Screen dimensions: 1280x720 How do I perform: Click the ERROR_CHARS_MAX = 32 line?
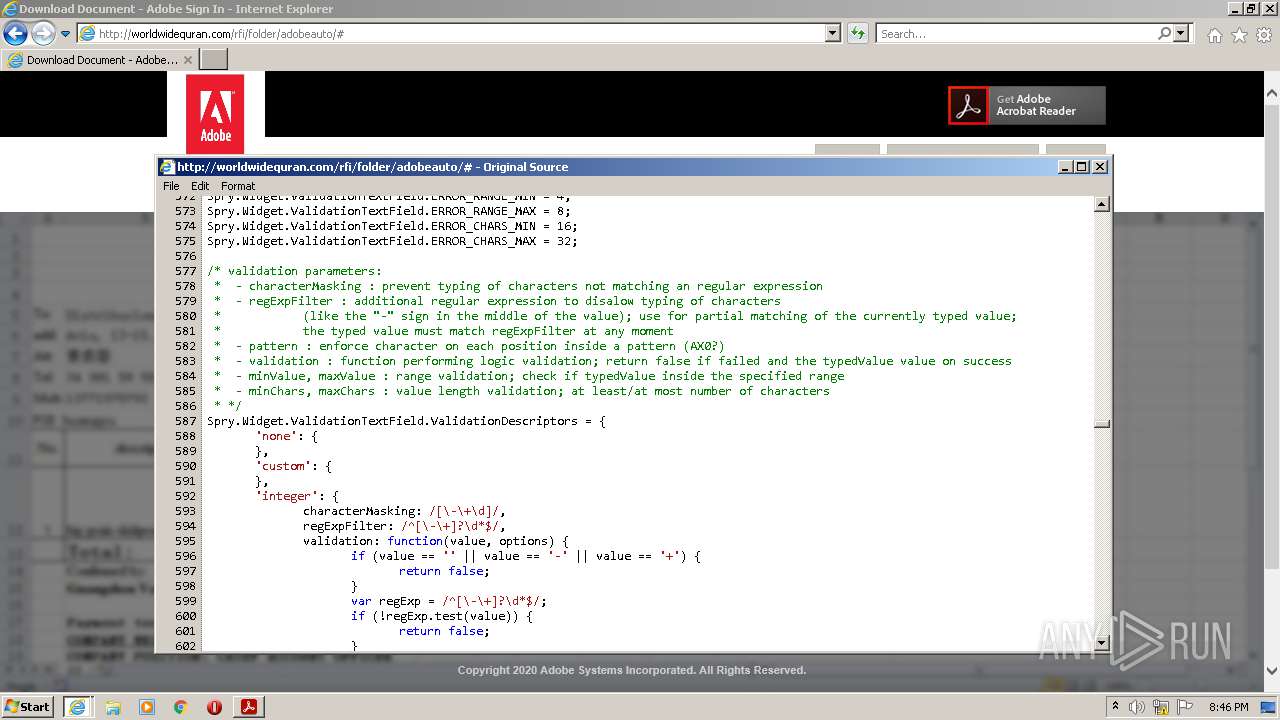point(392,241)
